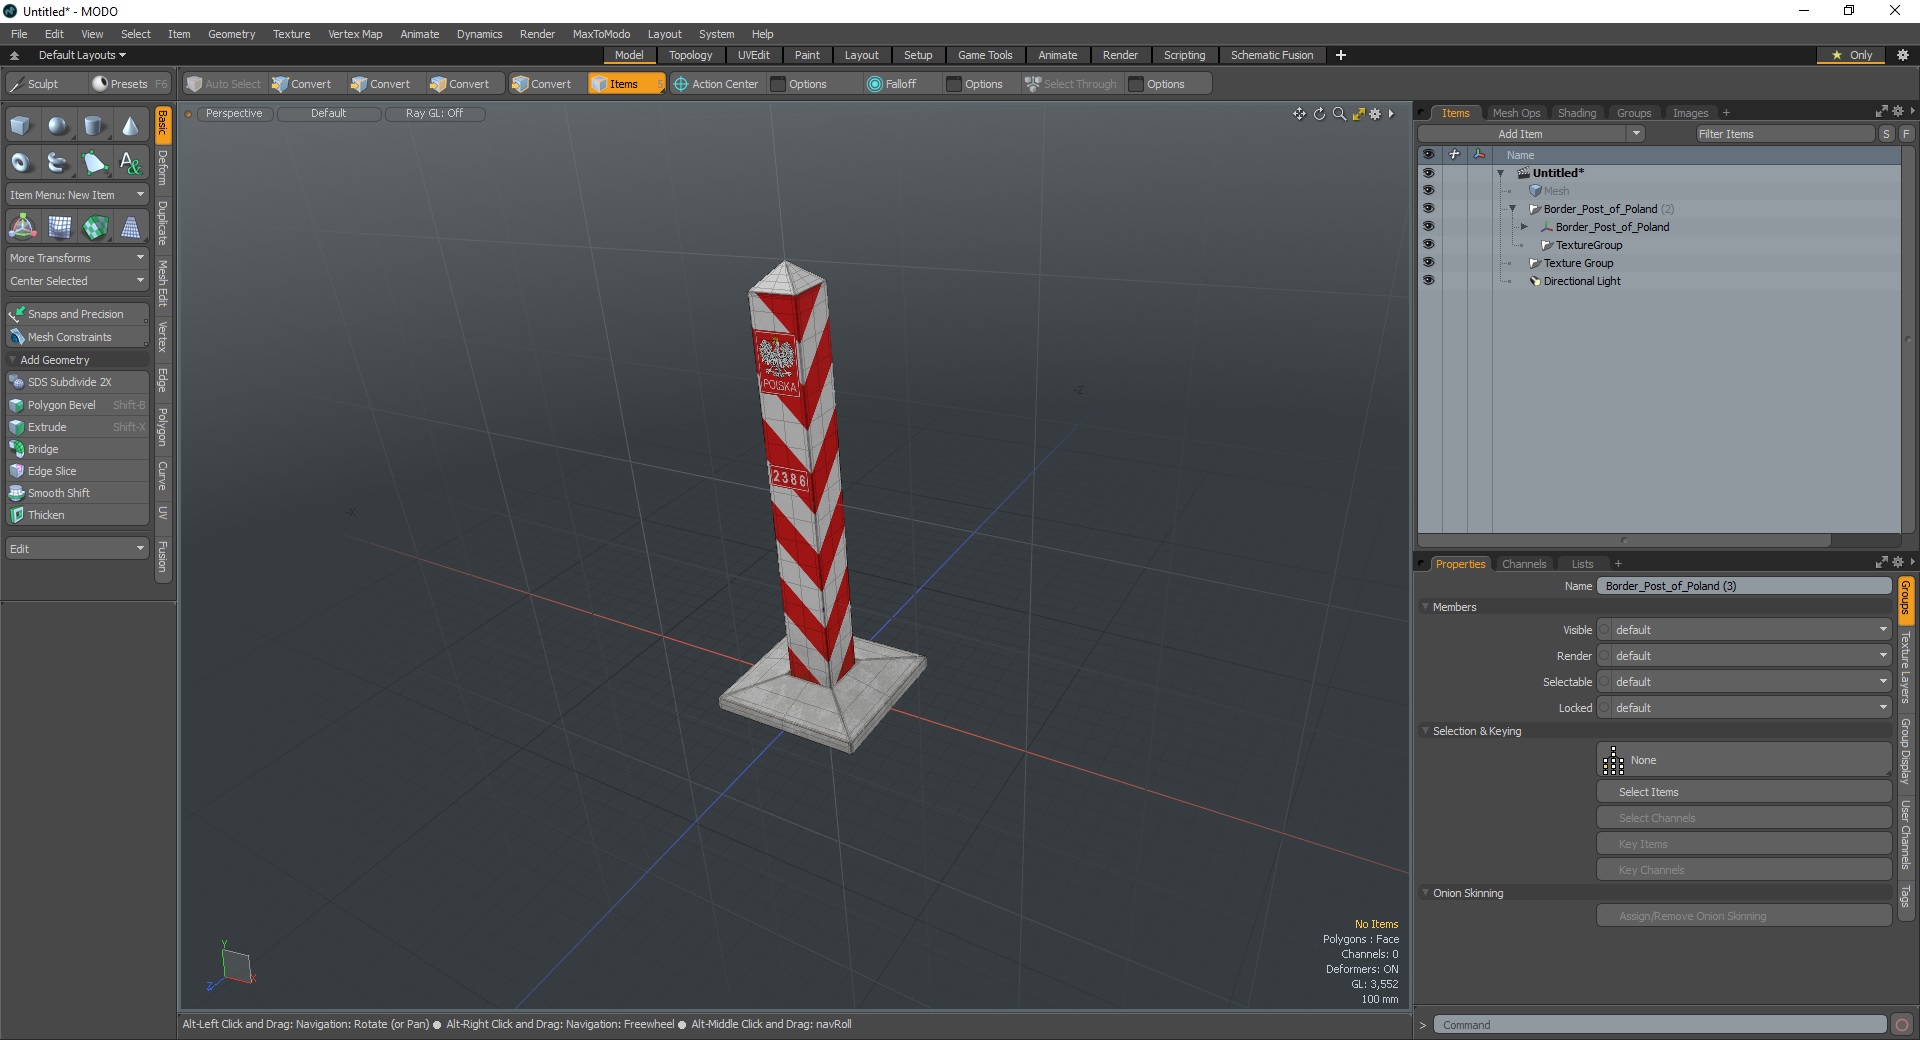Viewport: 1920px width, 1040px height.
Task: Open viewport settings gear icon
Action: [1375, 114]
